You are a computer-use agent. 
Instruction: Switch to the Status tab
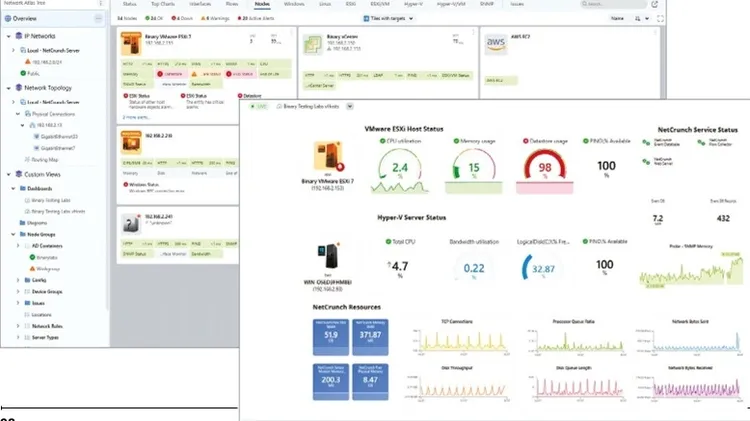129,4
